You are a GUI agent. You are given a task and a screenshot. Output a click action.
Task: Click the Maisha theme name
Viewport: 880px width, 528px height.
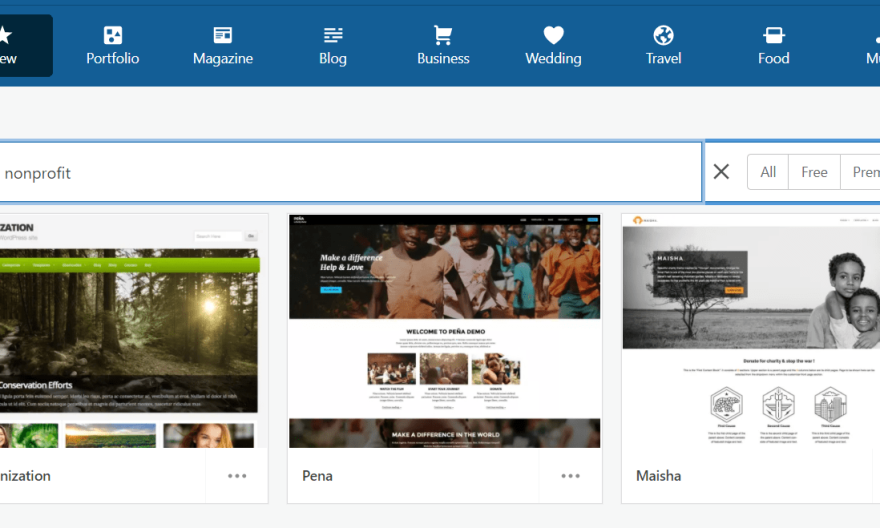point(658,476)
